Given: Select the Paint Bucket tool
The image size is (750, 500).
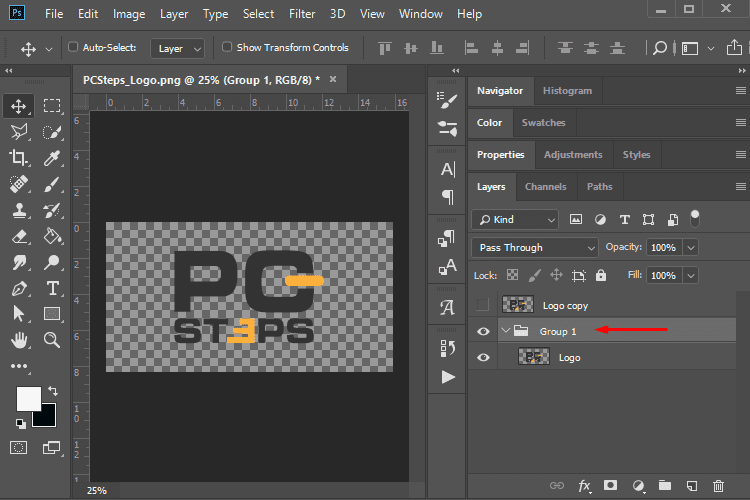Looking at the screenshot, I should 52,236.
